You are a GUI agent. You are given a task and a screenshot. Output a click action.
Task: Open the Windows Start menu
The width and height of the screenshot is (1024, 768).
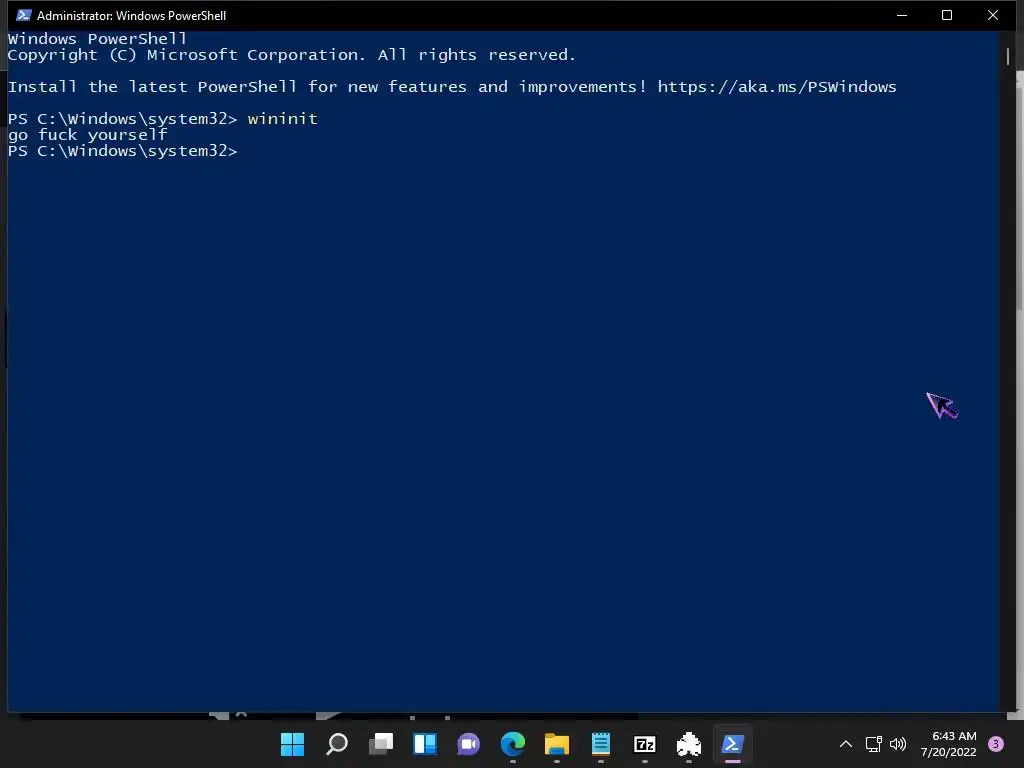pyautogui.click(x=293, y=744)
